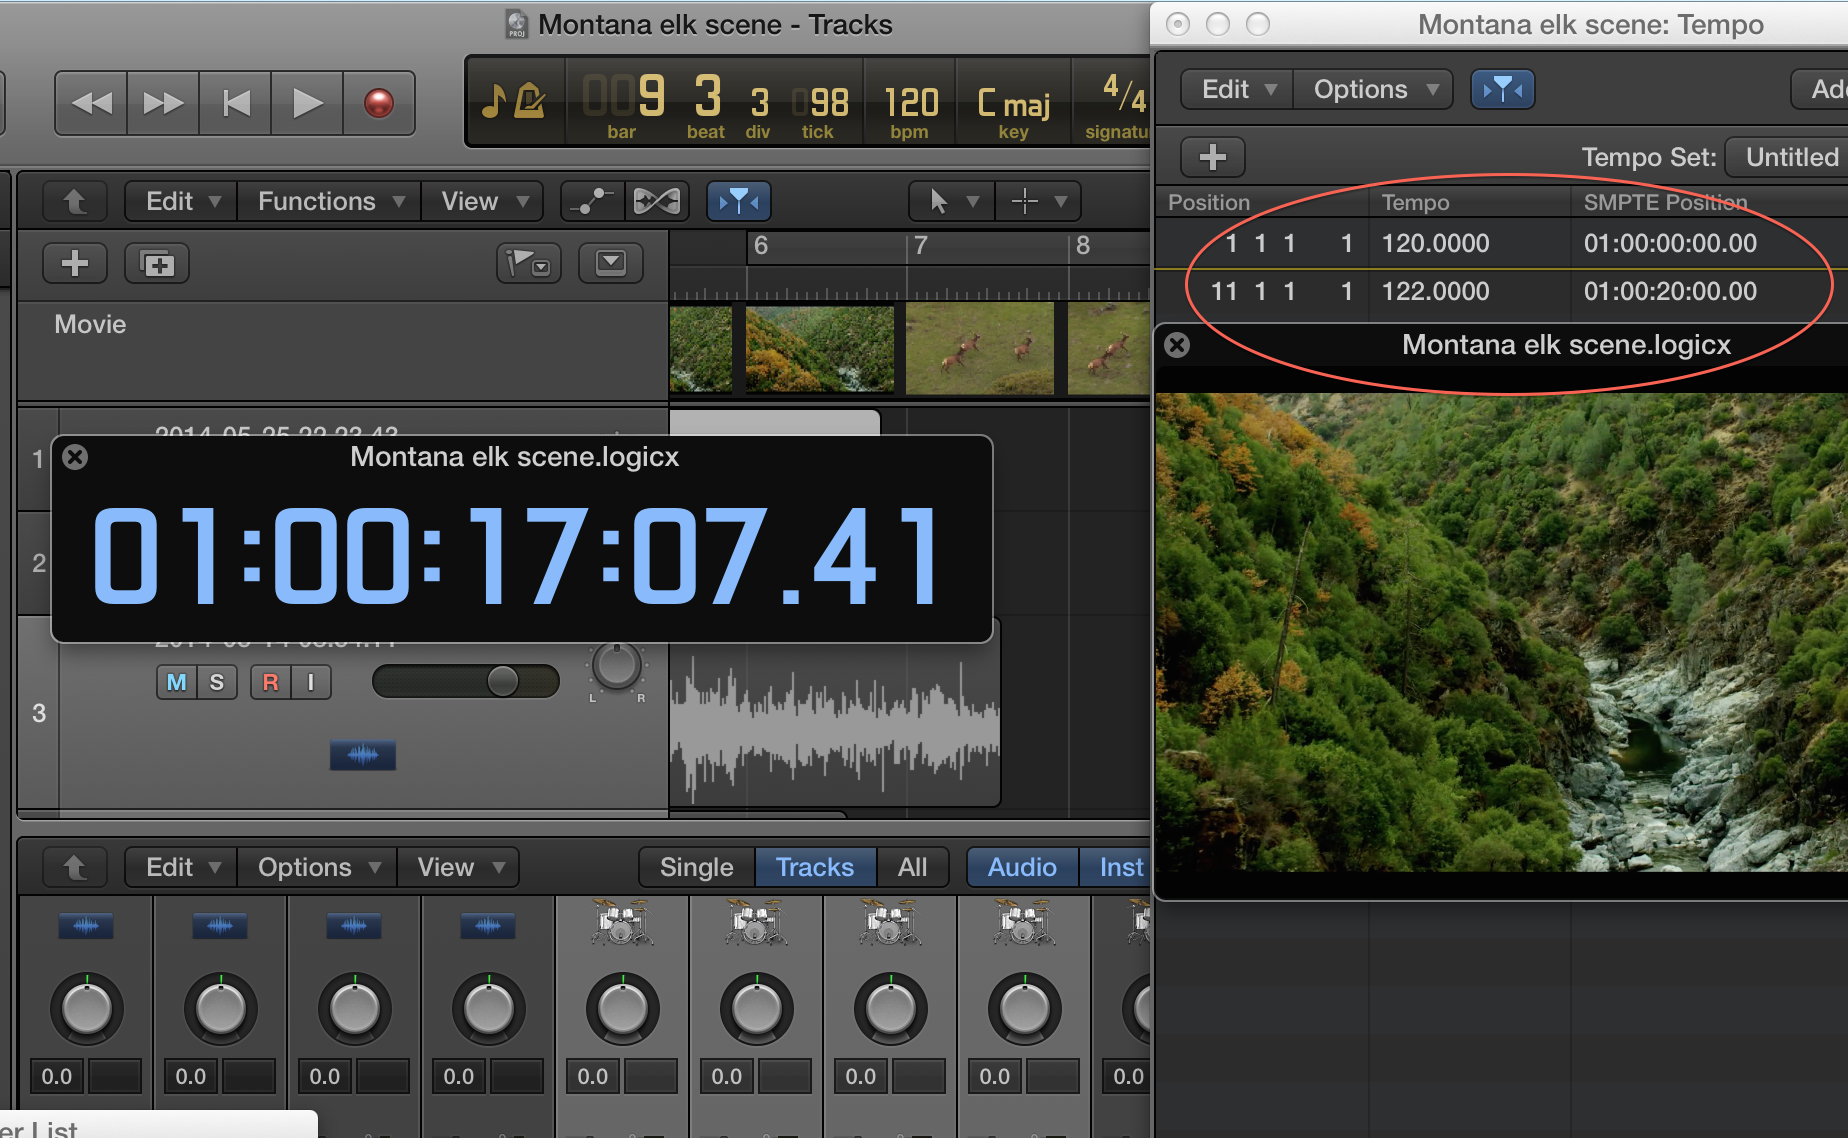
Task: Close the floating SMPTE time display
Action: pos(75,457)
